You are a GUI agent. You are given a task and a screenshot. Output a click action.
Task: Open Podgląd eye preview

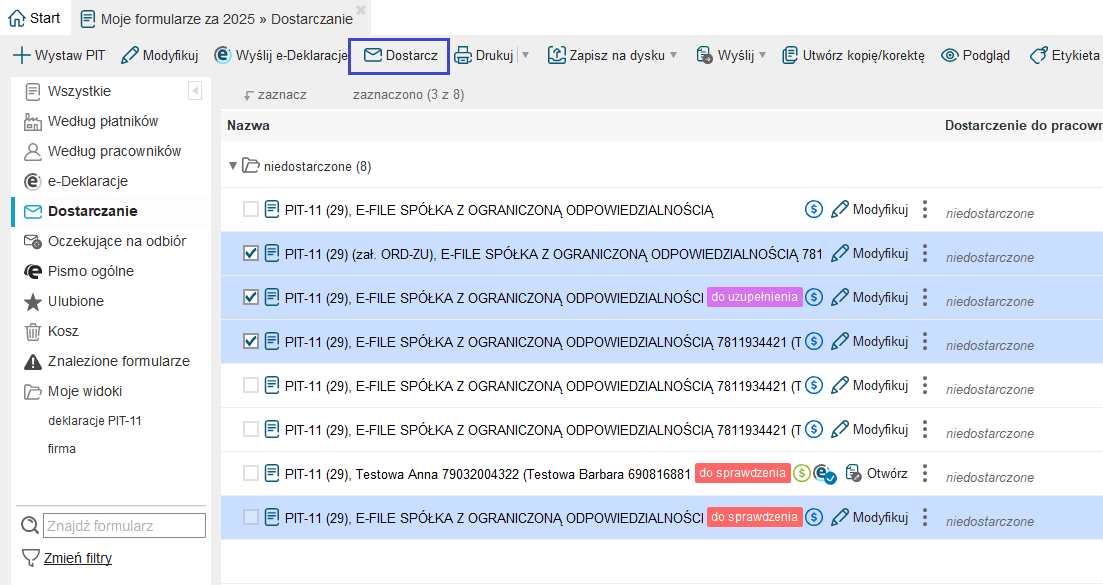950,55
